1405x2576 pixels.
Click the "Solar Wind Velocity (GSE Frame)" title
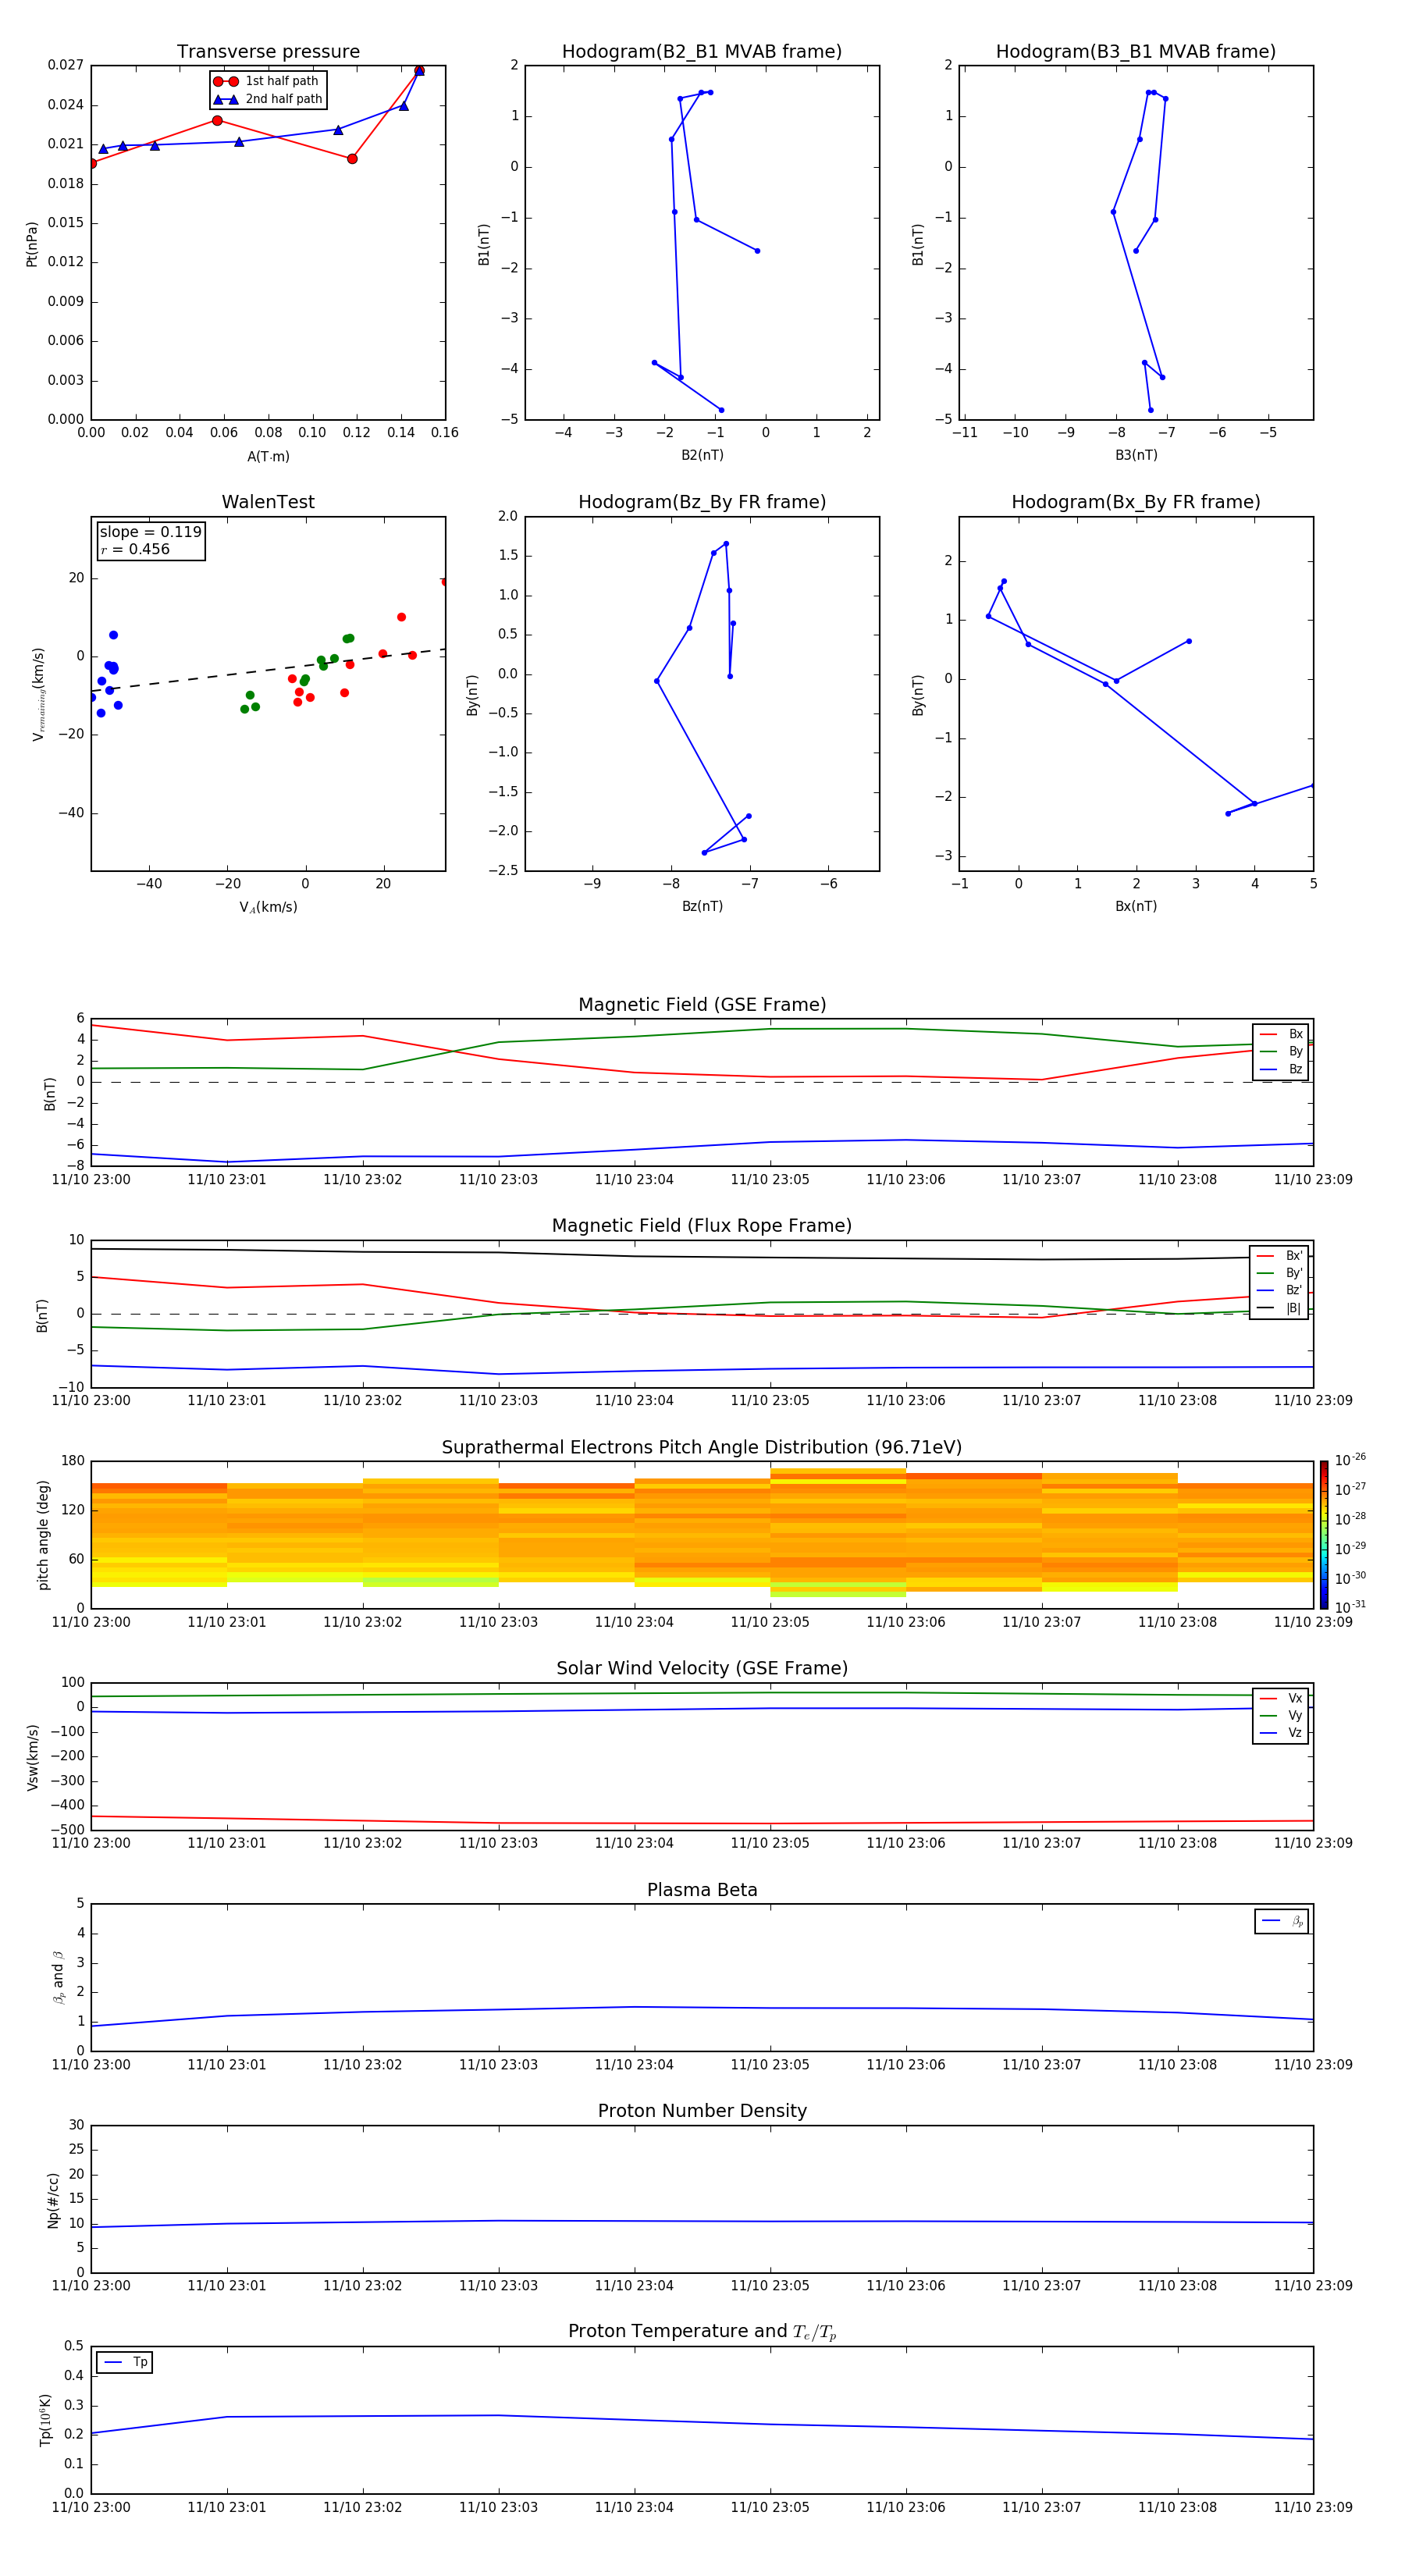tap(702, 1669)
